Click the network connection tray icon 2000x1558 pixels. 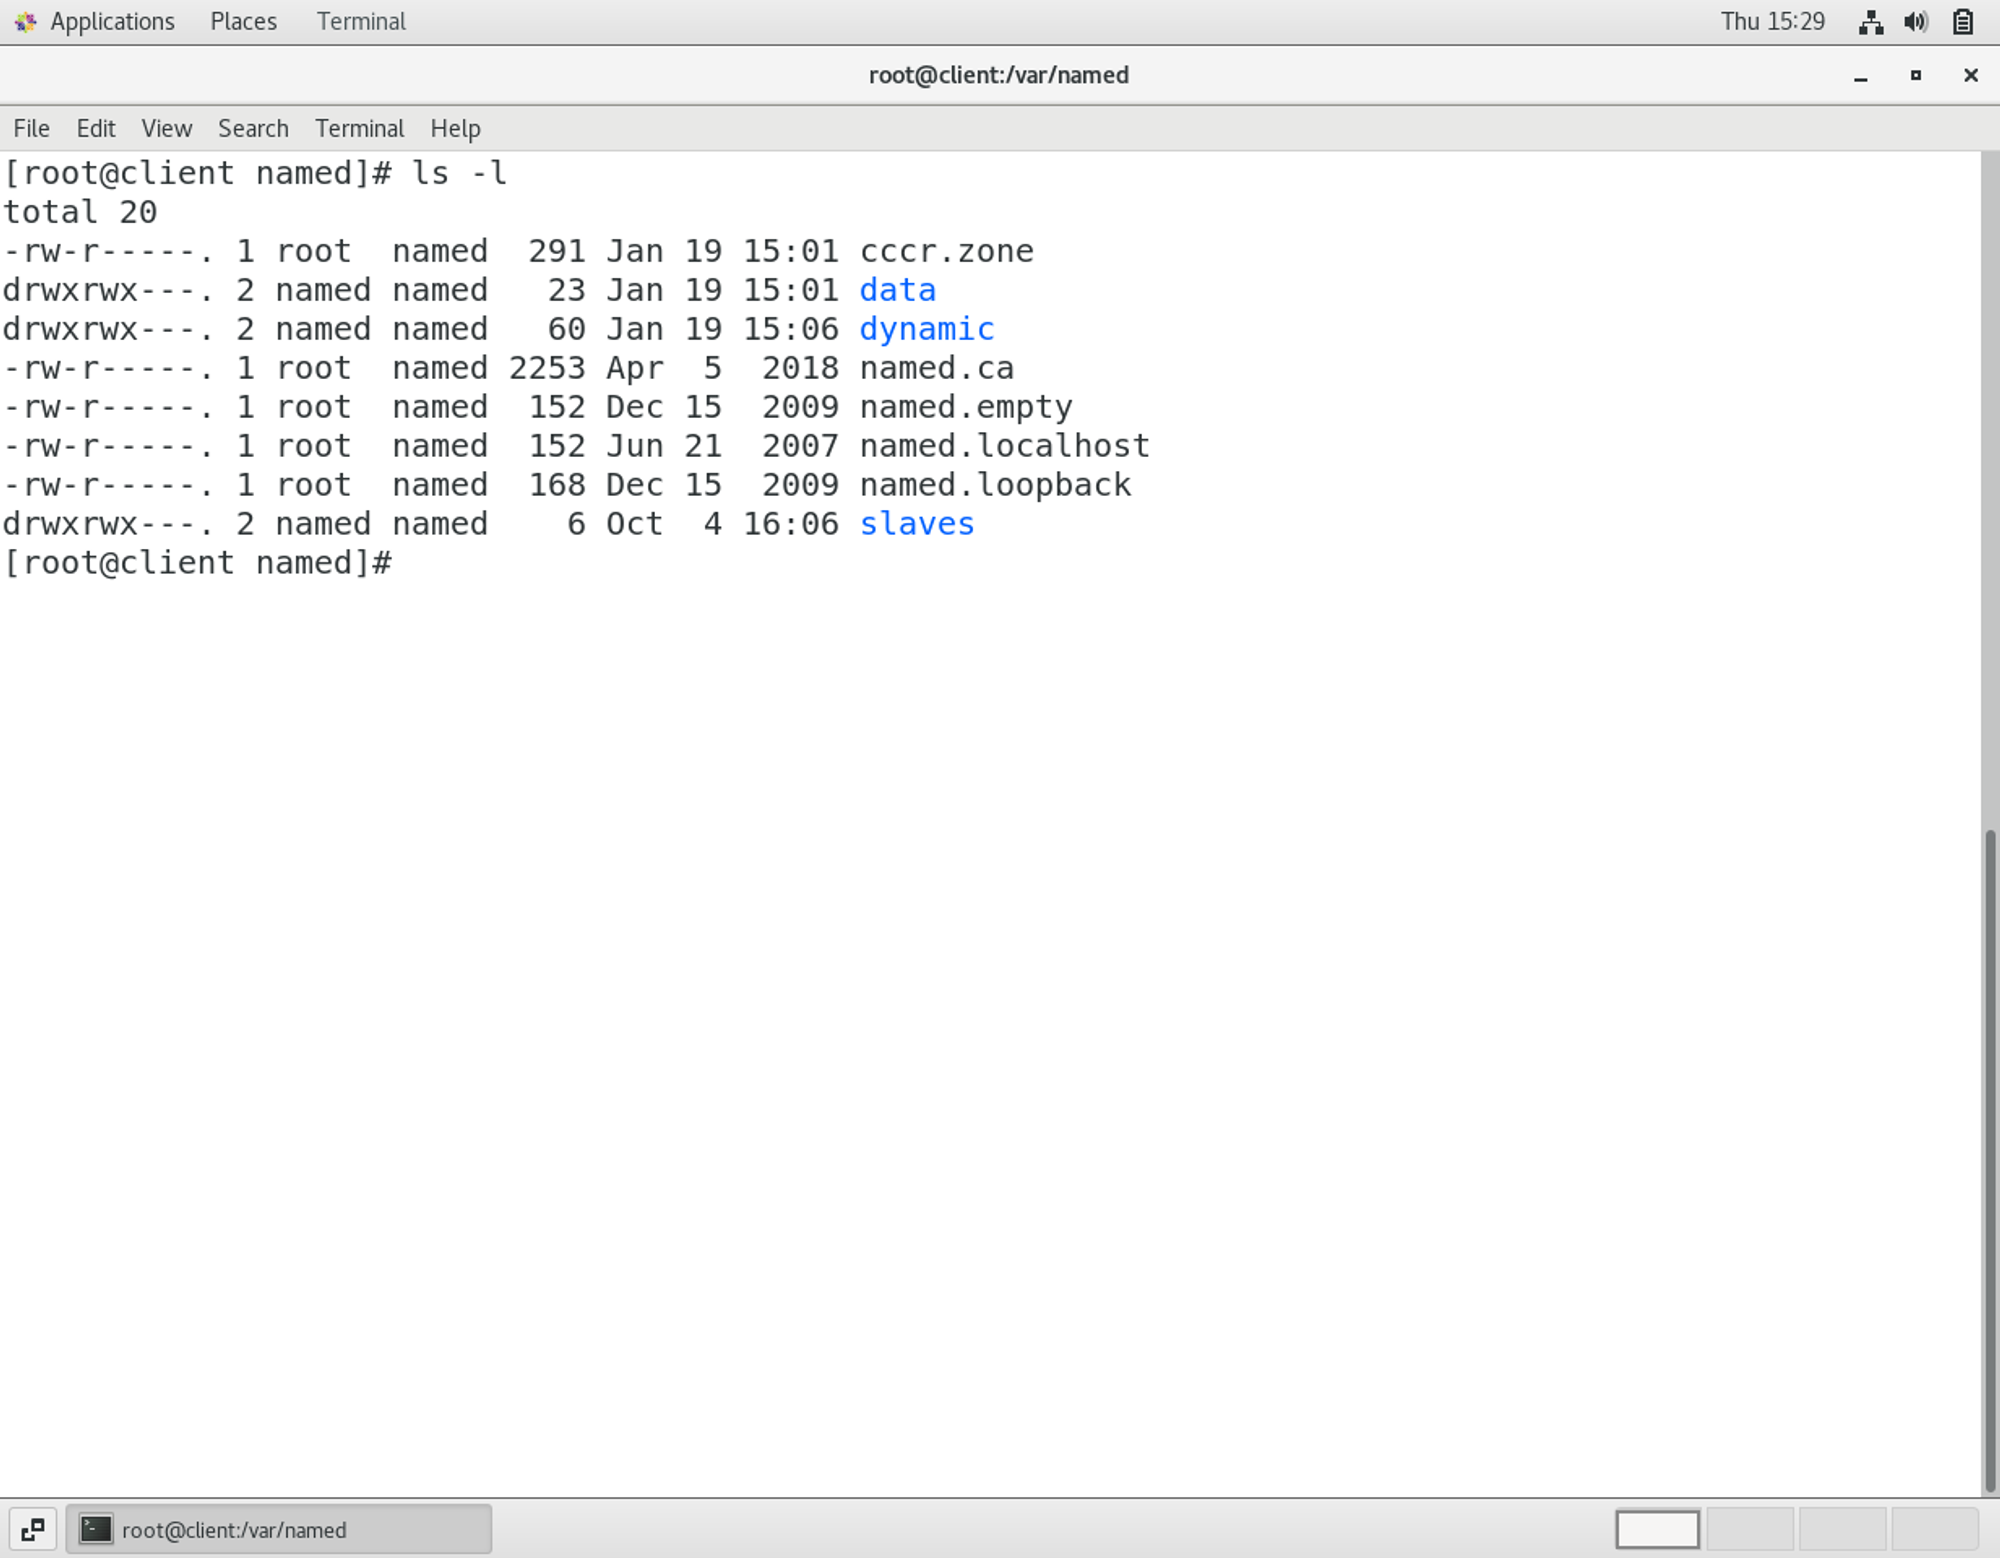(1871, 22)
